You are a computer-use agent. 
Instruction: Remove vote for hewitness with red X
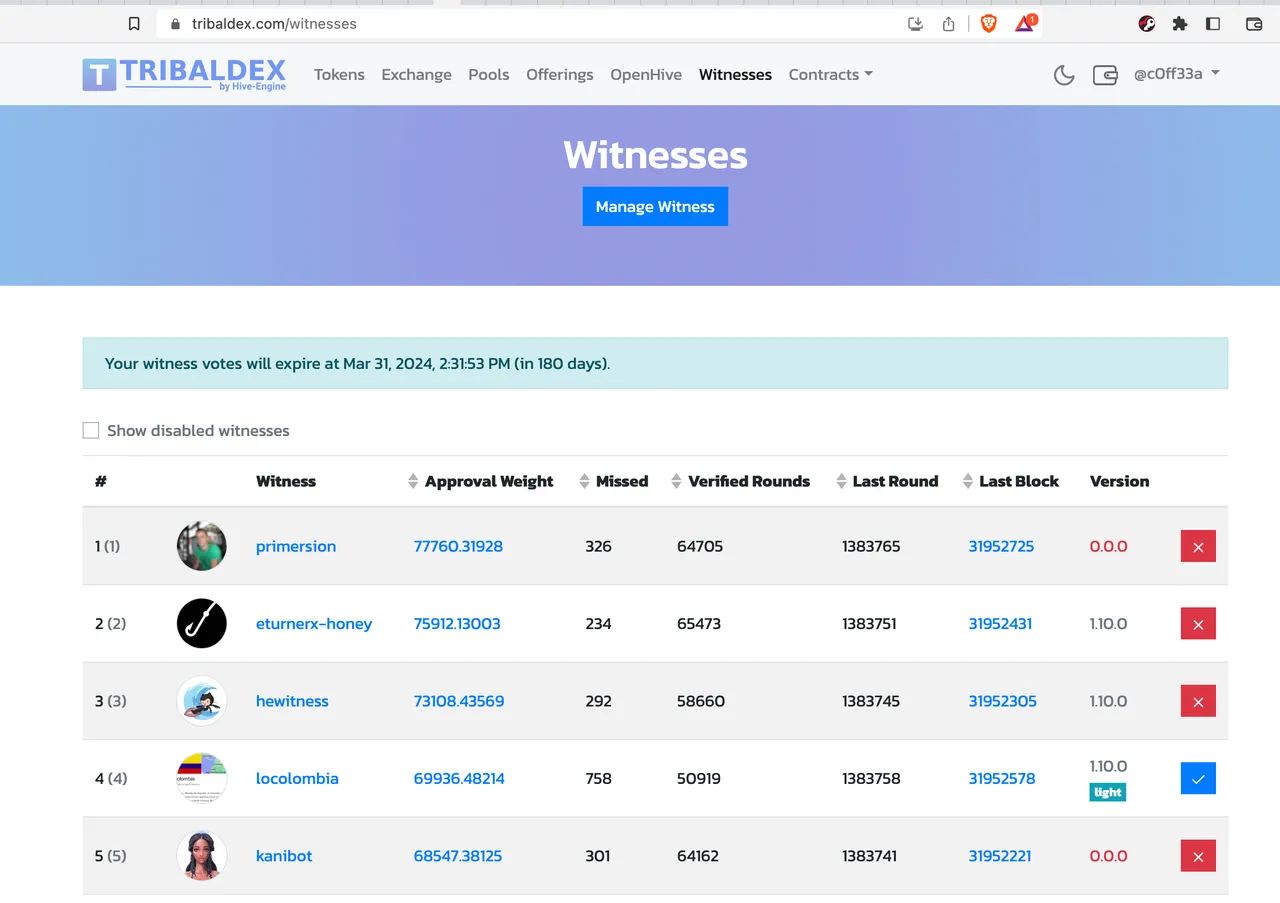(1198, 701)
